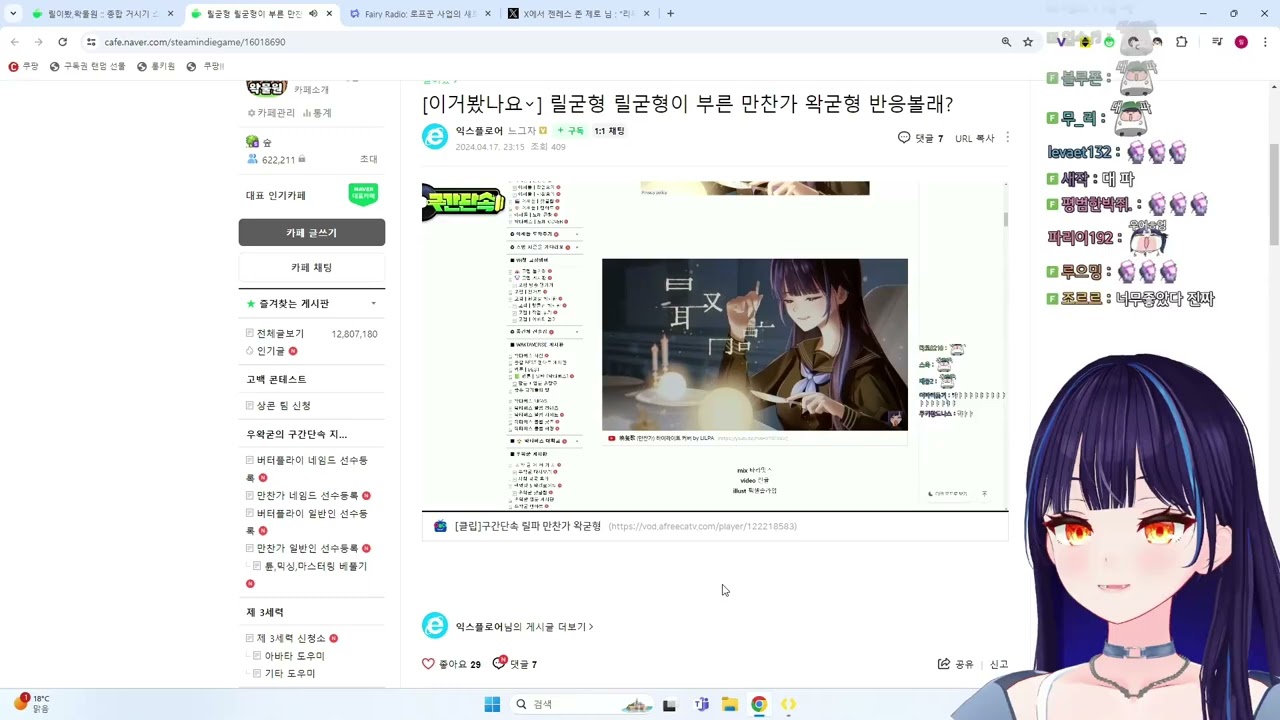Open Teams icon in the taskbar
Screen dimensions: 1280x720
pyautogui.click(x=701, y=704)
